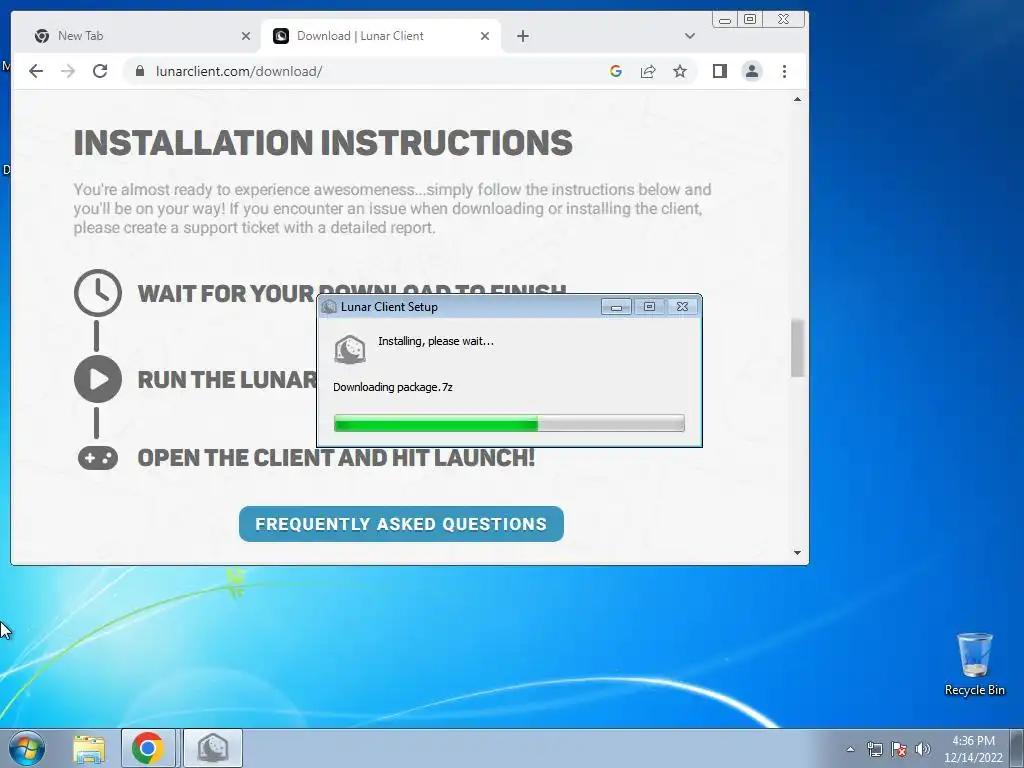Click the Lunar Client Setup progress bar
The height and width of the screenshot is (768, 1024).
pyautogui.click(x=509, y=423)
